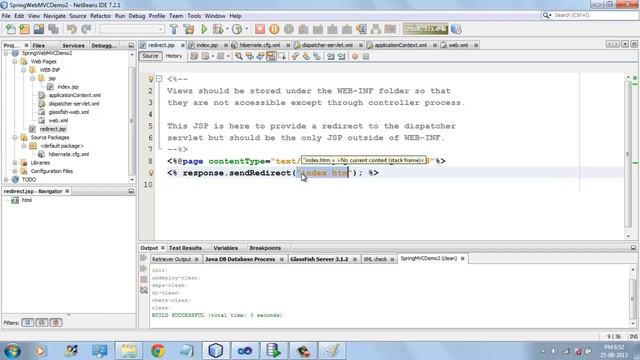Open the Refactor menu

pos(100,16)
